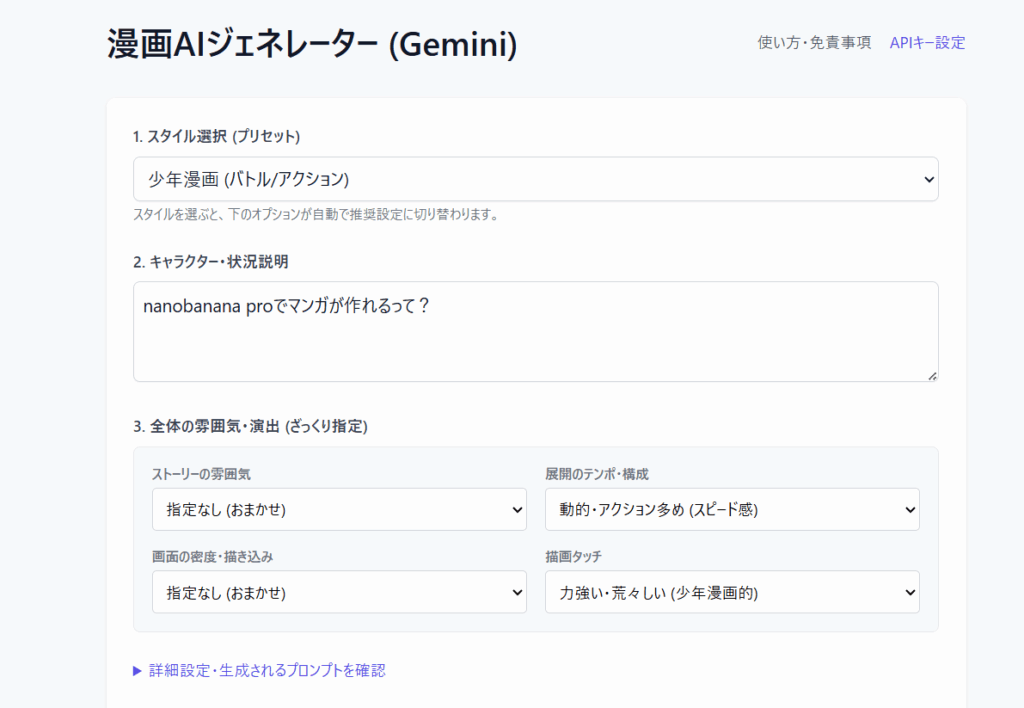The image size is (1024, 708).
Task: Click the 漫画AIジェネレーター (Gemini) page title
Action: 312,45
